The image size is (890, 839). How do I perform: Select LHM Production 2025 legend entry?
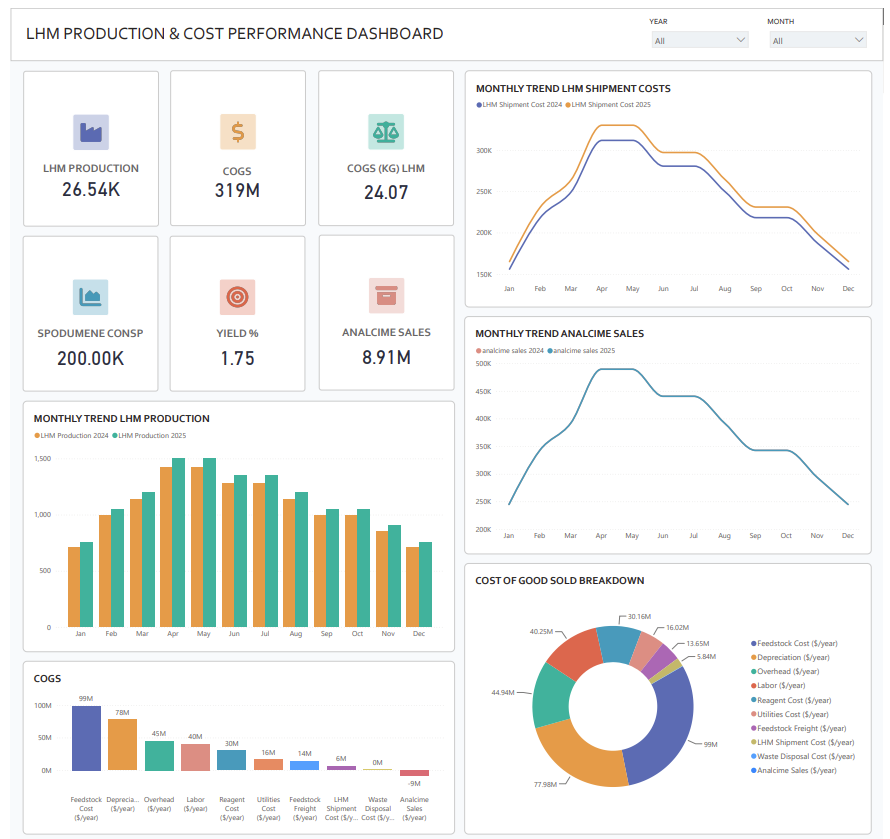pos(149,436)
